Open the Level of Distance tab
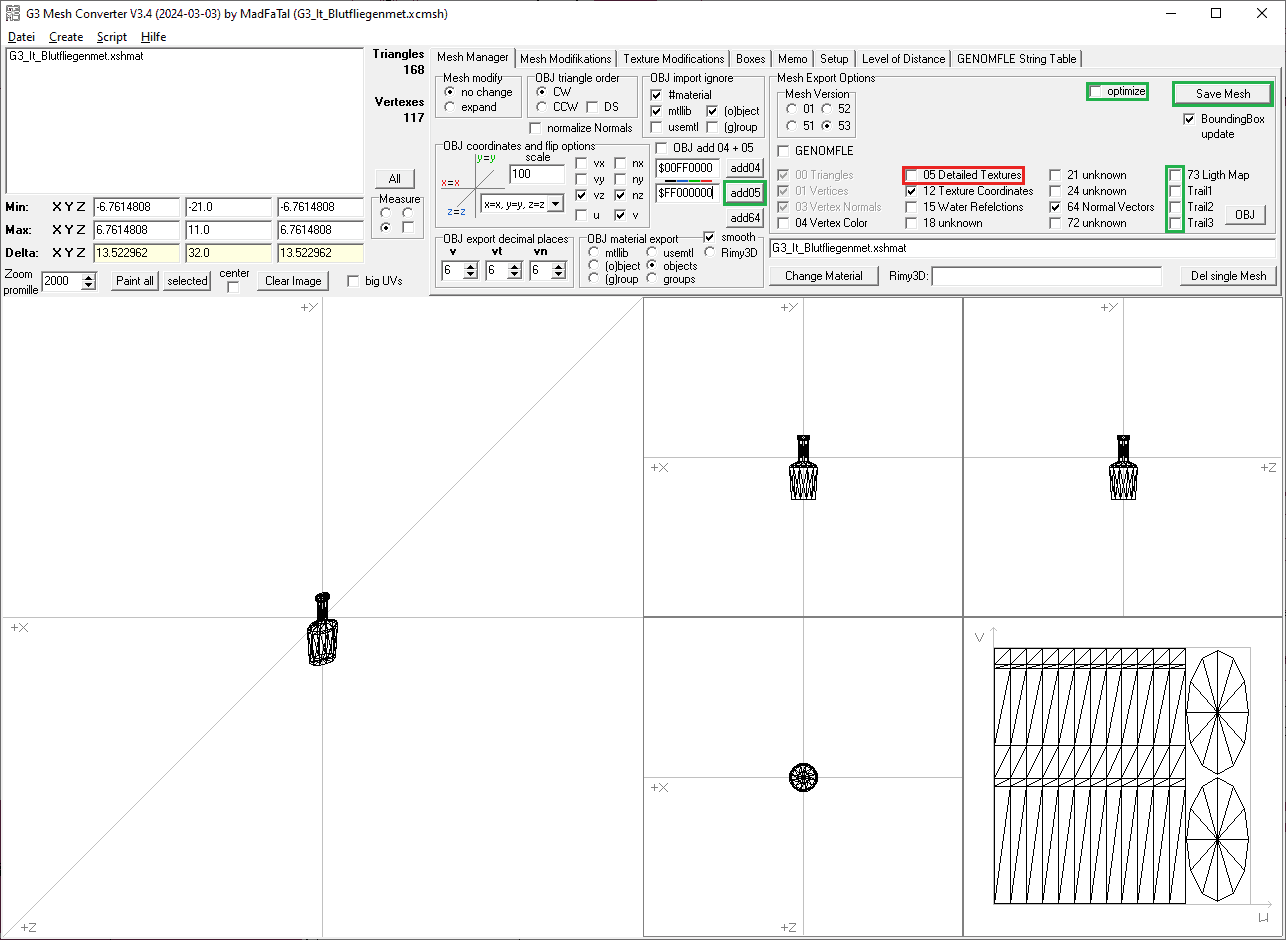 [902, 59]
